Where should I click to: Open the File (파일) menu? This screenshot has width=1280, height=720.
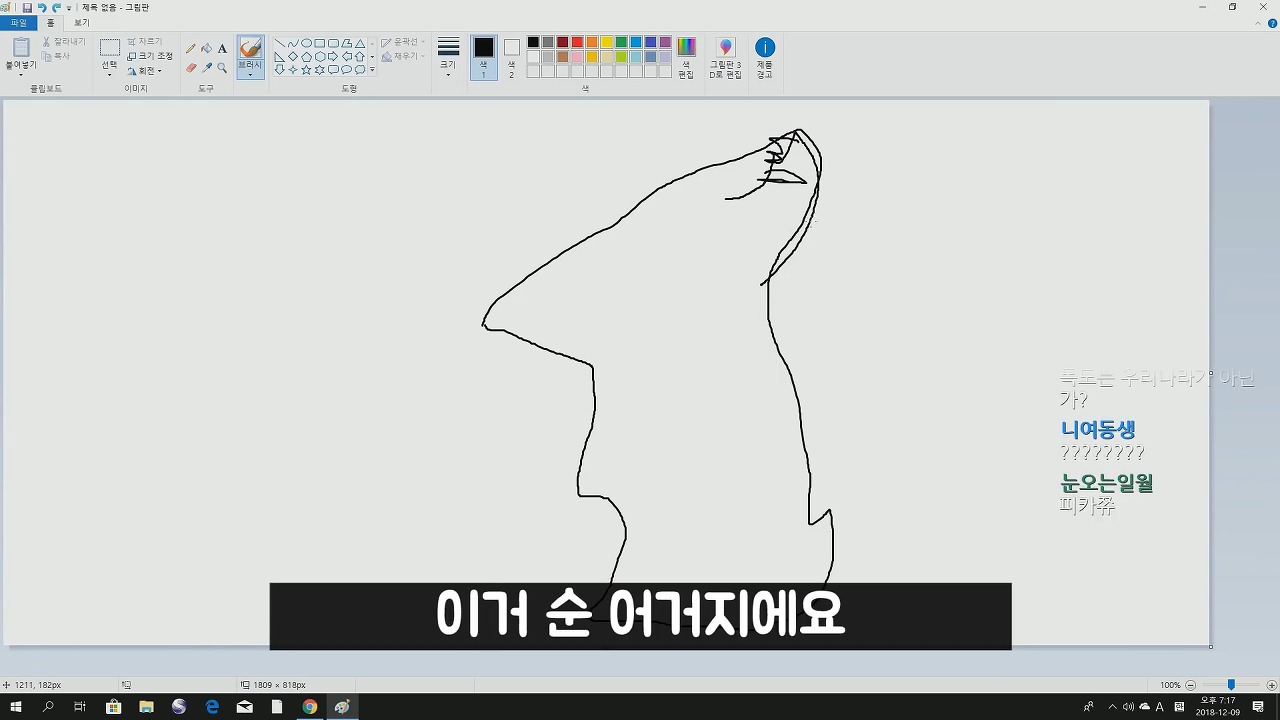(x=19, y=23)
